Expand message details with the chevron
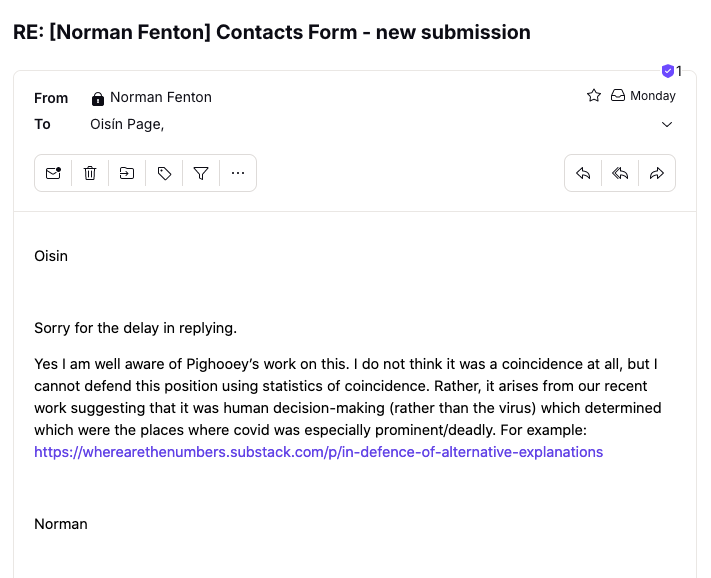The width and height of the screenshot is (711, 578). pos(667,124)
